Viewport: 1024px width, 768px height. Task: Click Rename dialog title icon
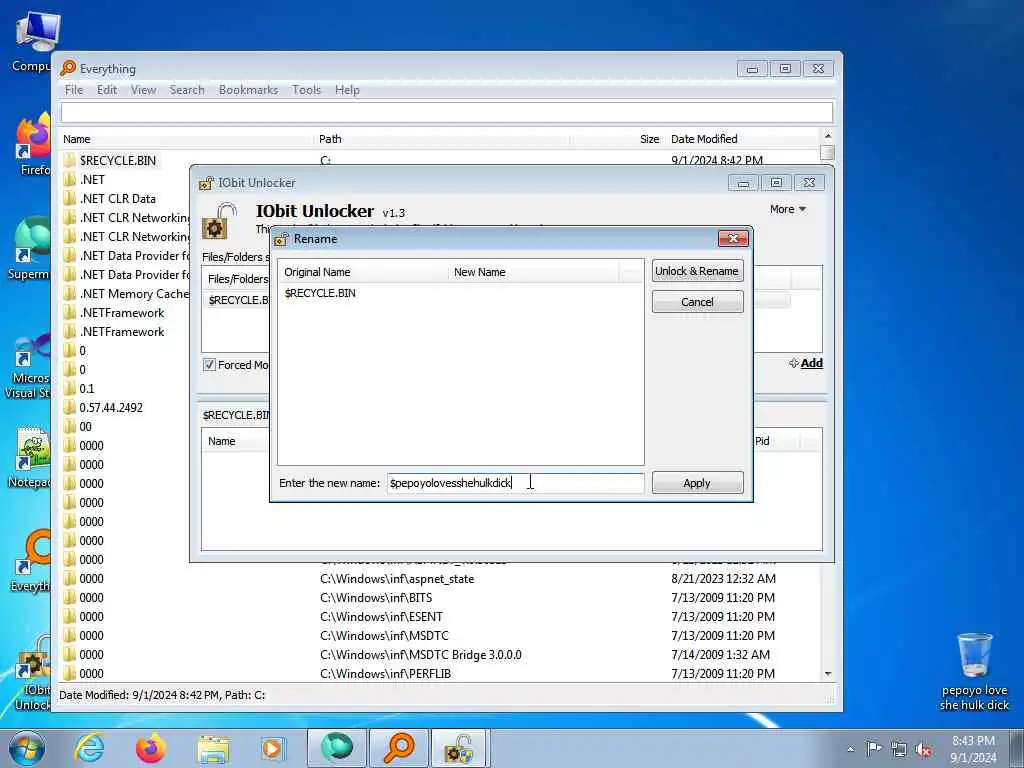tap(281, 239)
